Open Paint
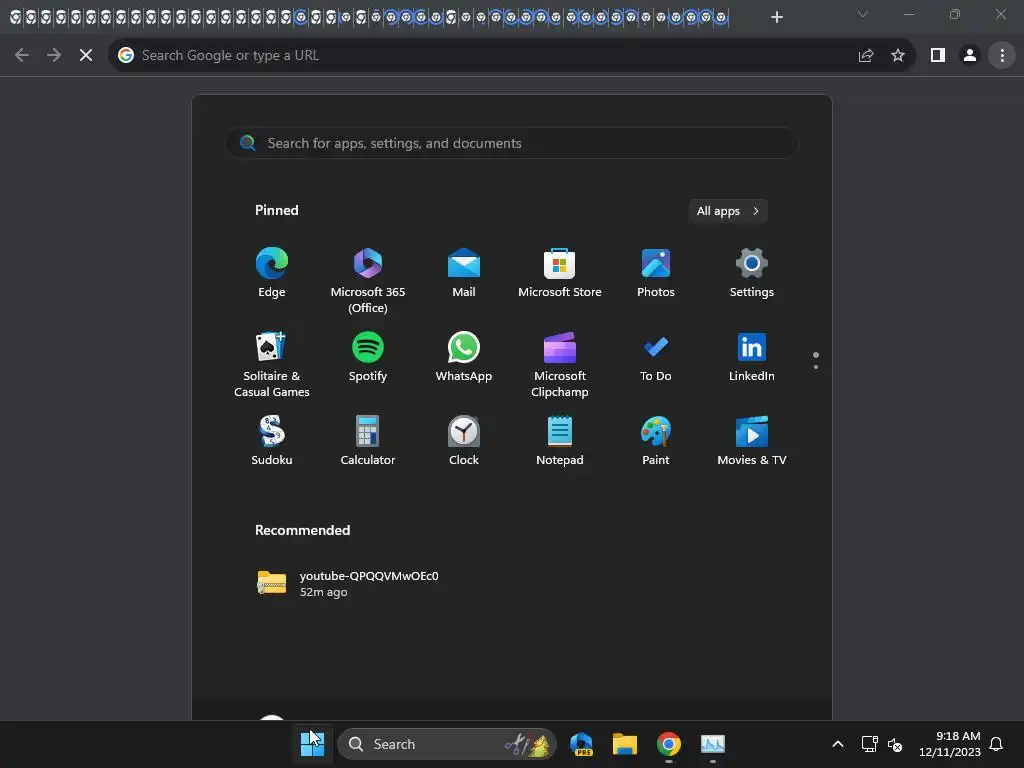This screenshot has width=1024, height=768. (656, 440)
